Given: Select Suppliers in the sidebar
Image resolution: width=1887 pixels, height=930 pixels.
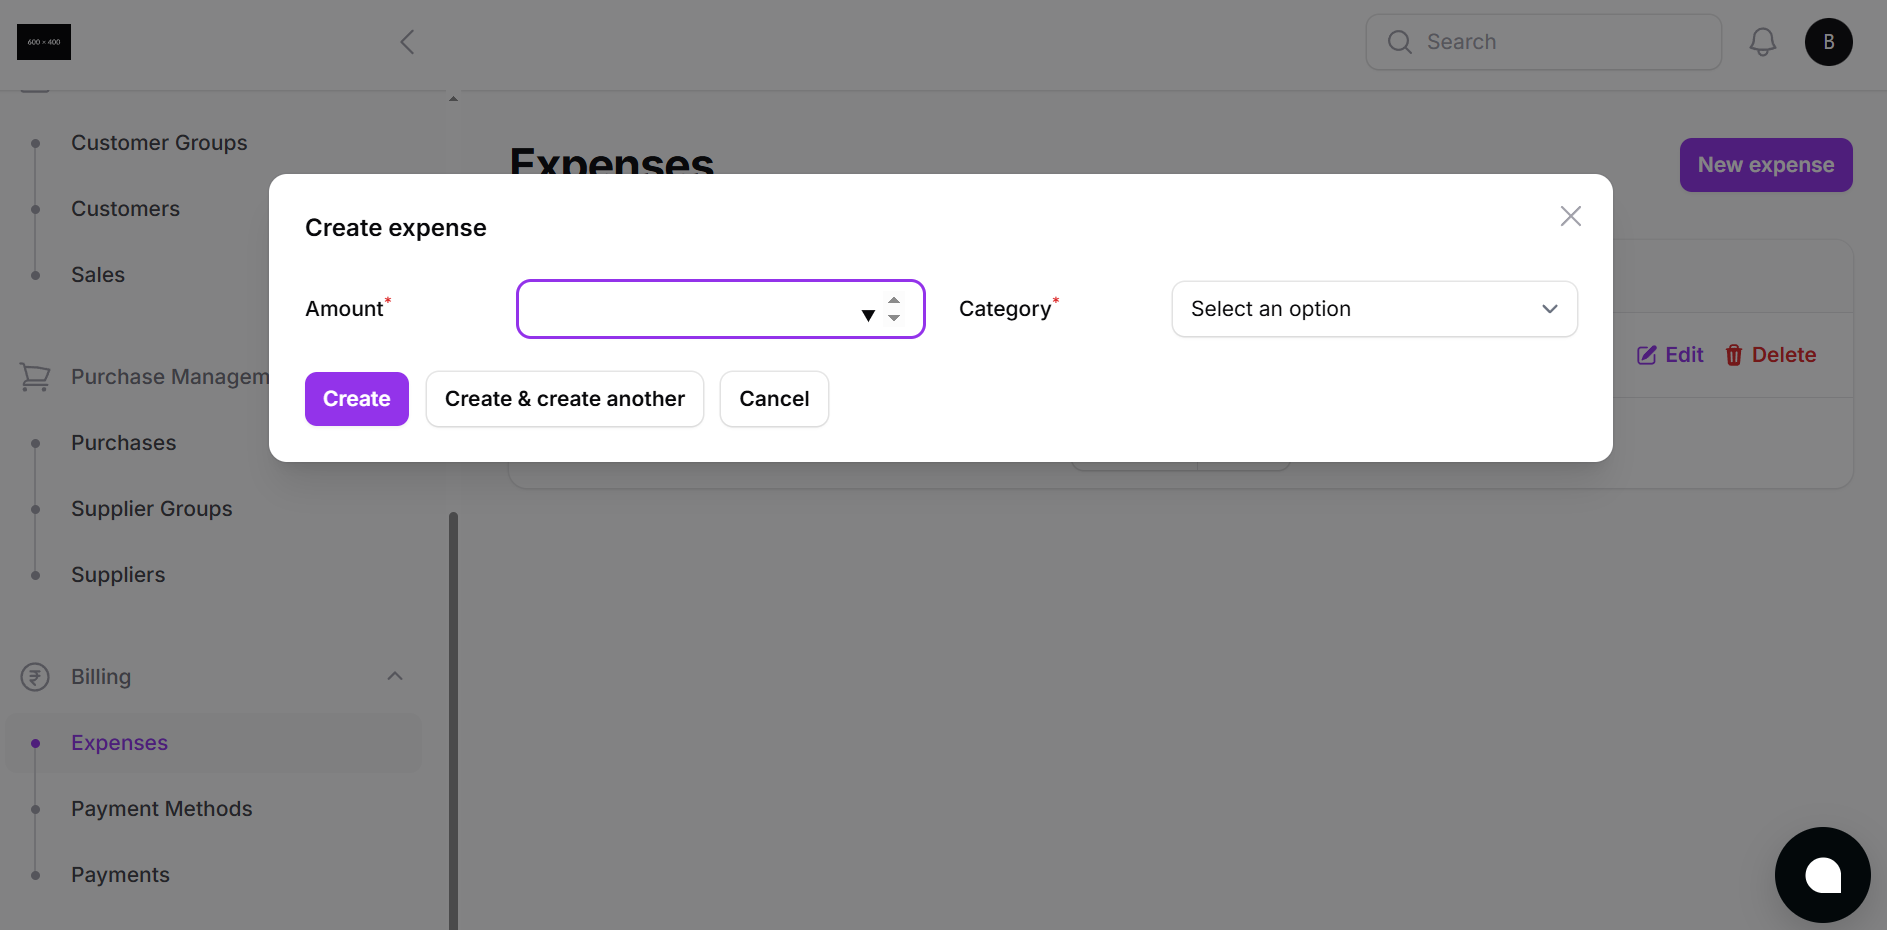Looking at the screenshot, I should (117, 574).
